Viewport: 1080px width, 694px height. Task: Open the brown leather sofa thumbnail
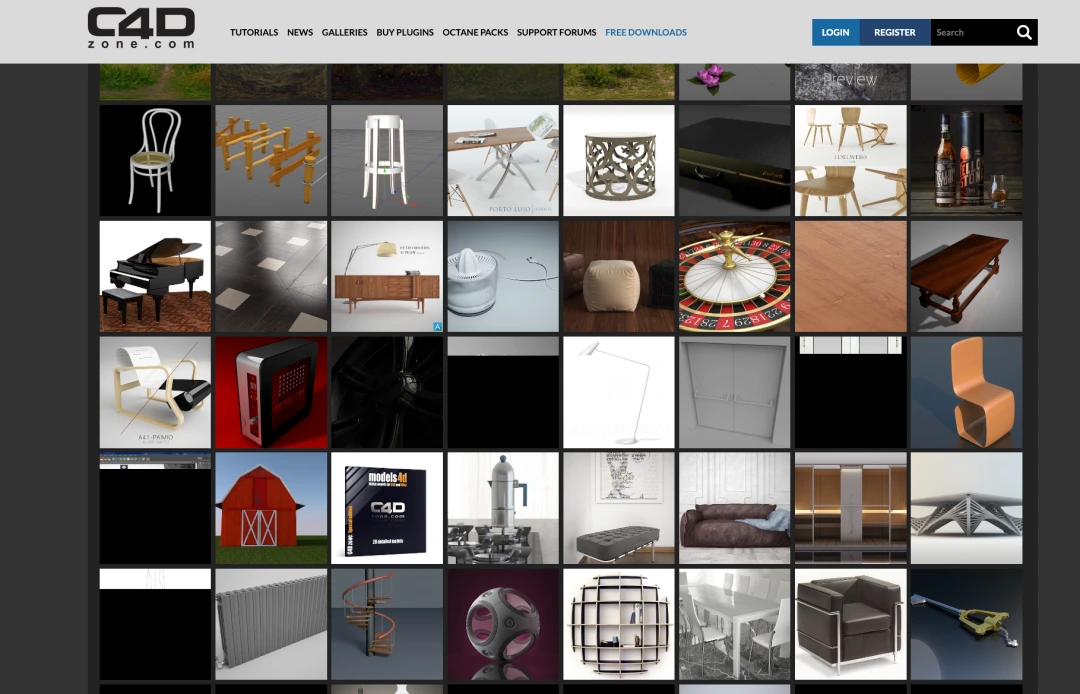[735, 508]
